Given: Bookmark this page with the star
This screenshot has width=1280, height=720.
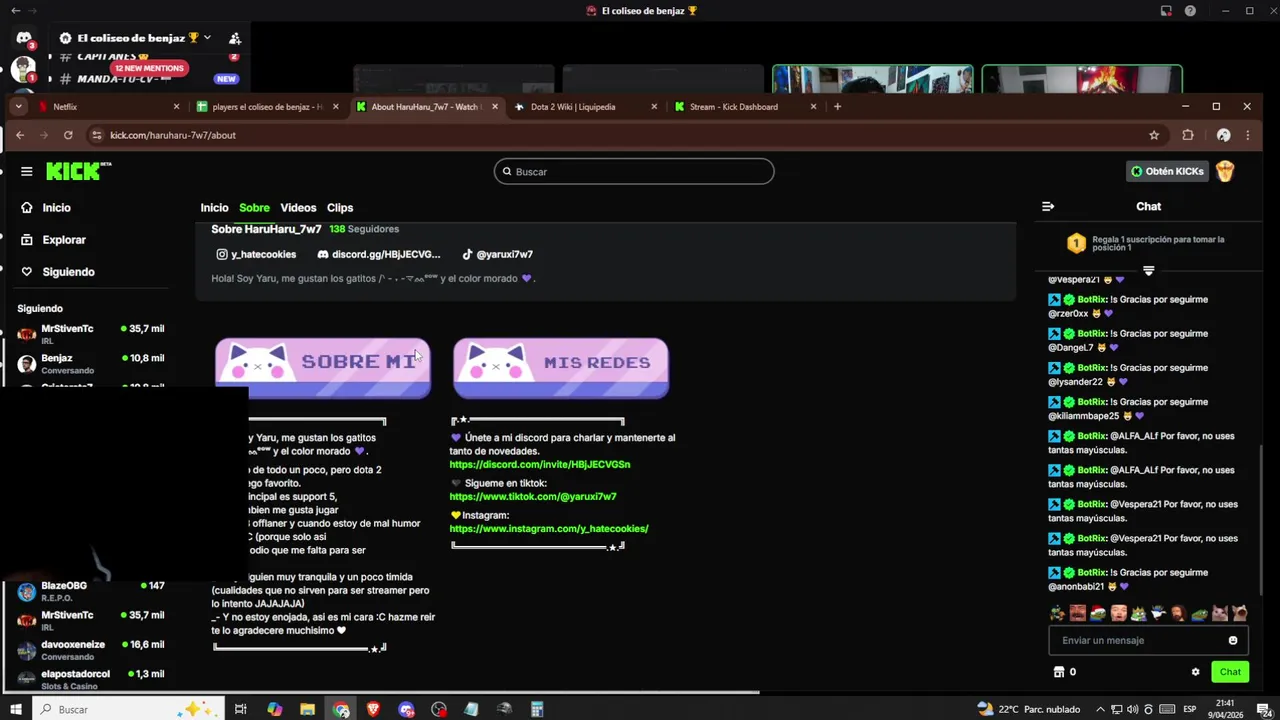Looking at the screenshot, I should tap(1154, 135).
